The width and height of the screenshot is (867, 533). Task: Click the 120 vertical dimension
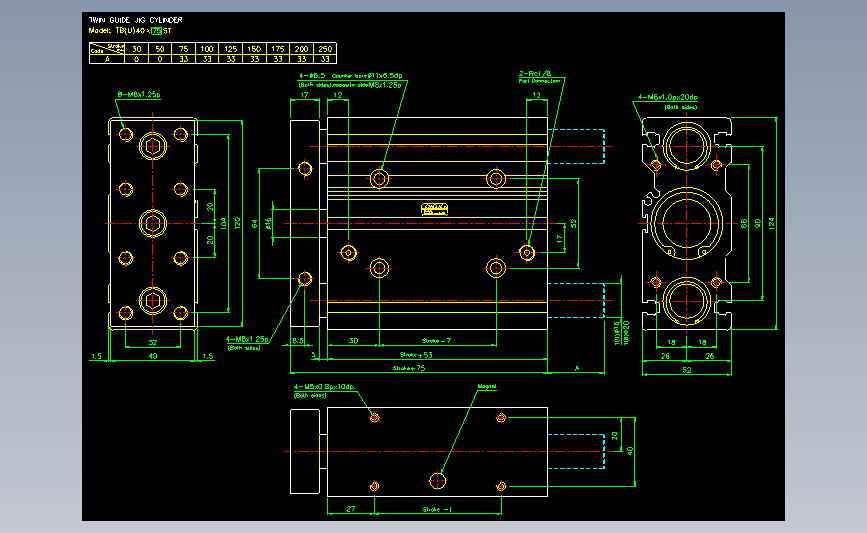(237, 223)
